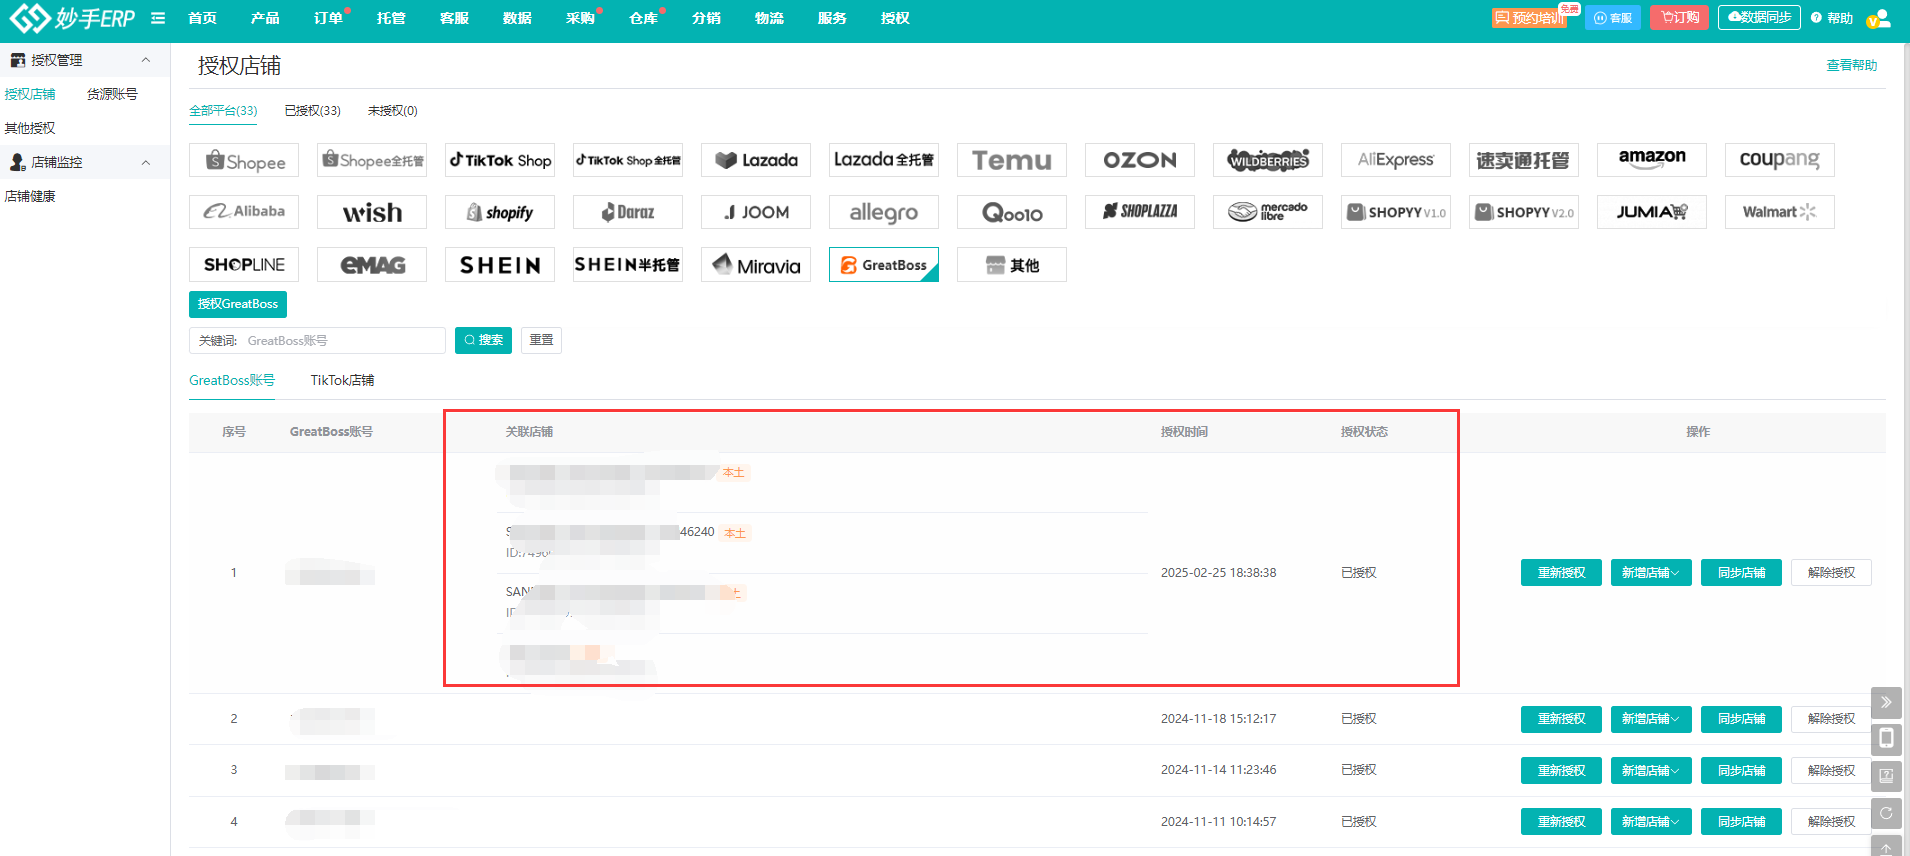Expand the floating side panel arrow

click(1886, 702)
